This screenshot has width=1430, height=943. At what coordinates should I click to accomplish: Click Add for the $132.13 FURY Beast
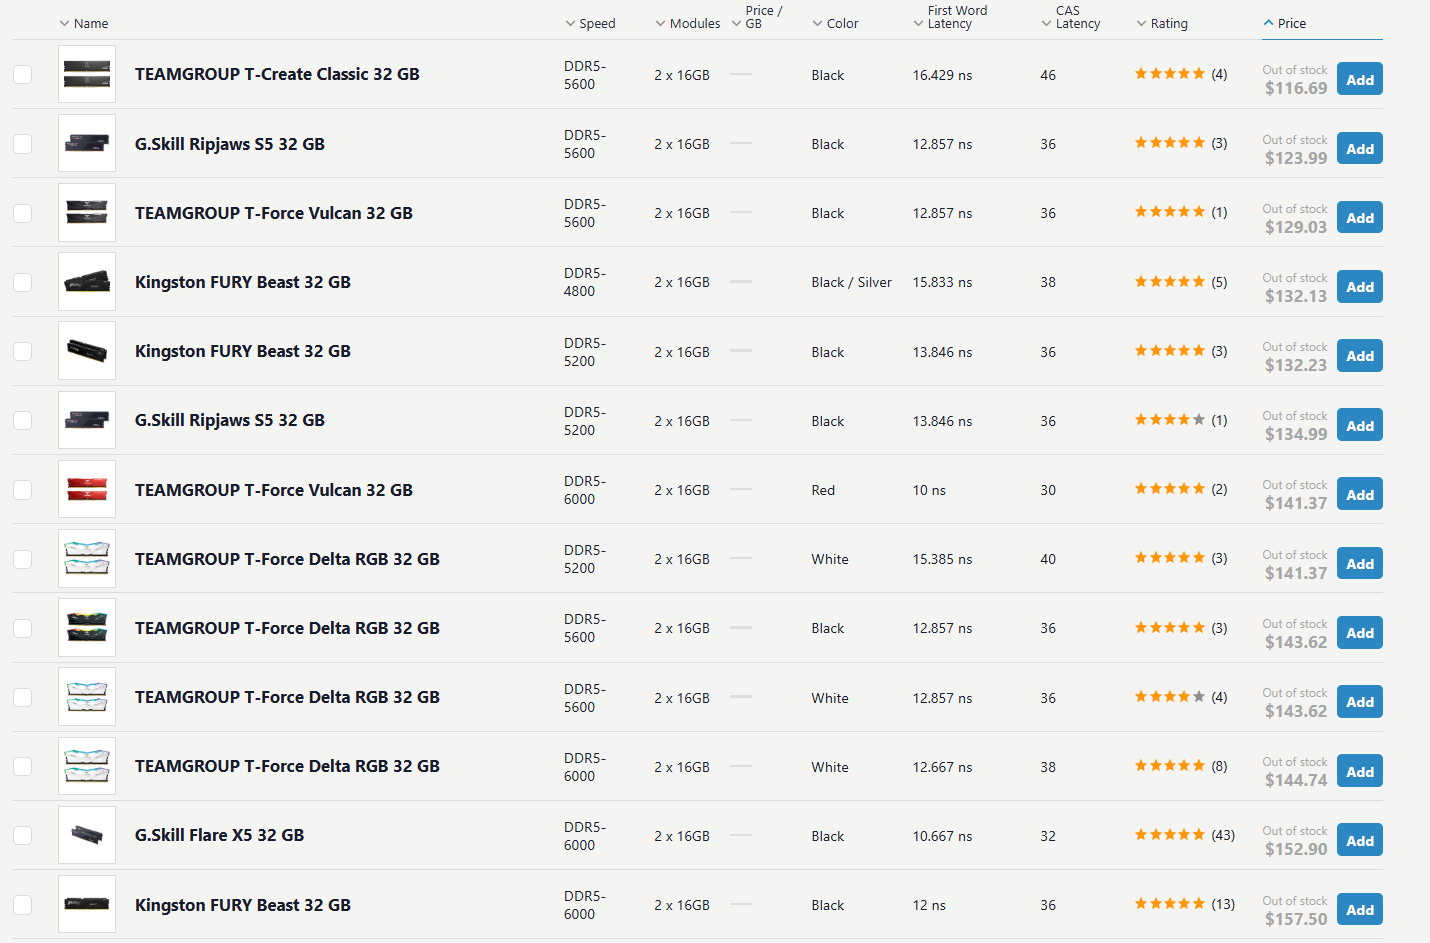1360,287
